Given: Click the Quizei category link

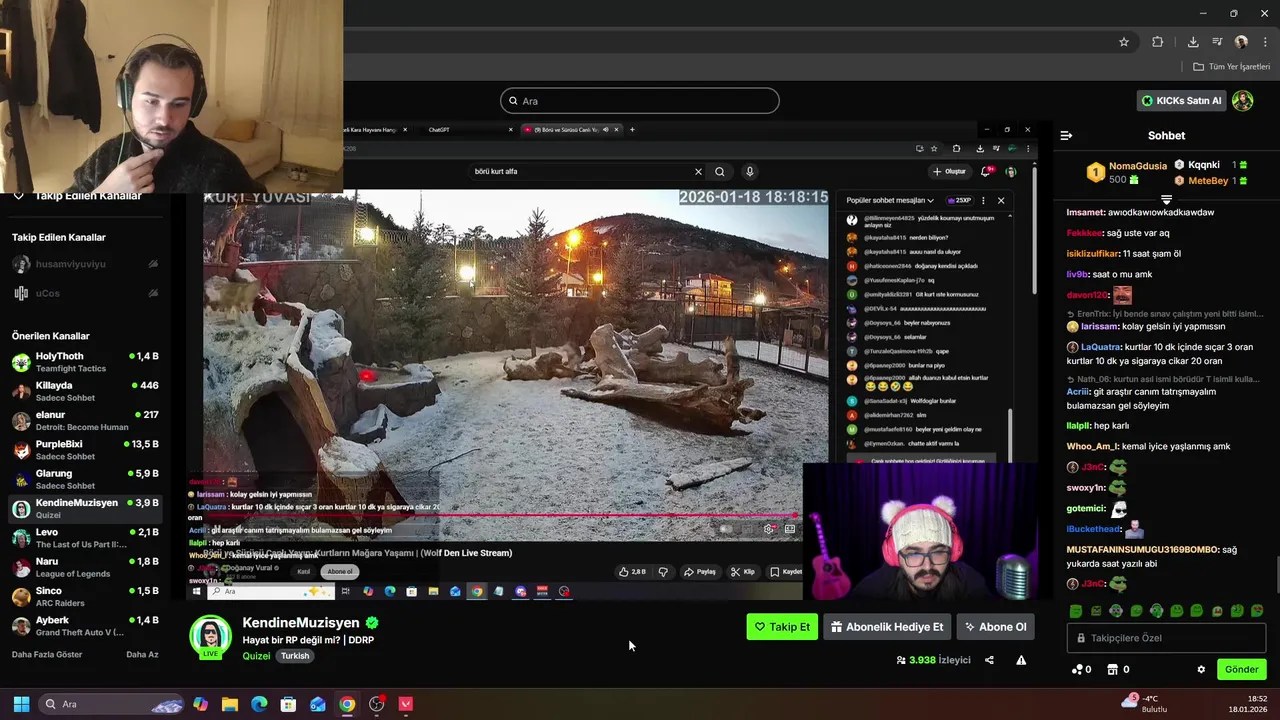Looking at the screenshot, I should 256,656.
